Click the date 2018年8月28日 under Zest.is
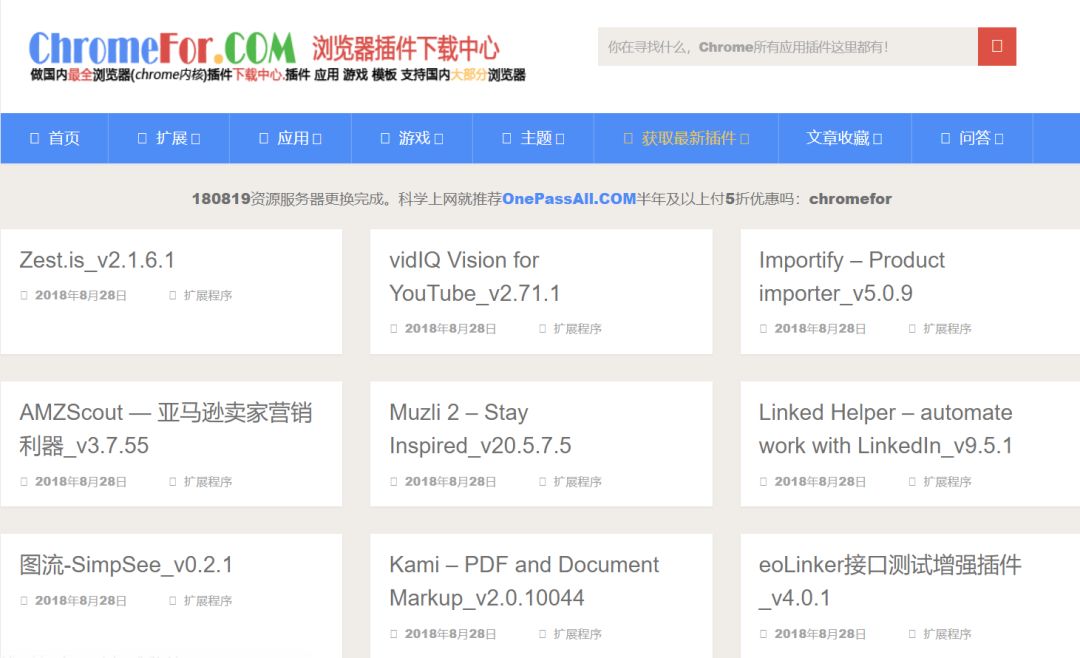The height and width of the screenshot is (658, 1080). point(81,296)
